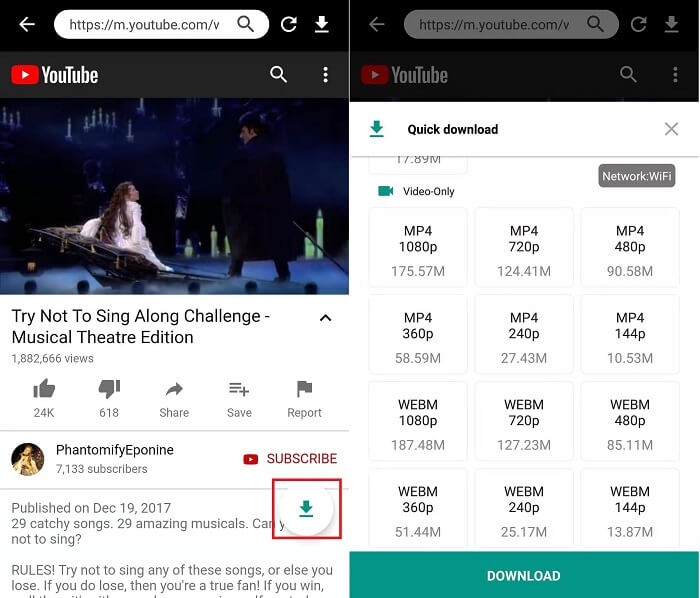
Task: Reload icon on right dimmed screen
Action: click(x=639, y=24)
